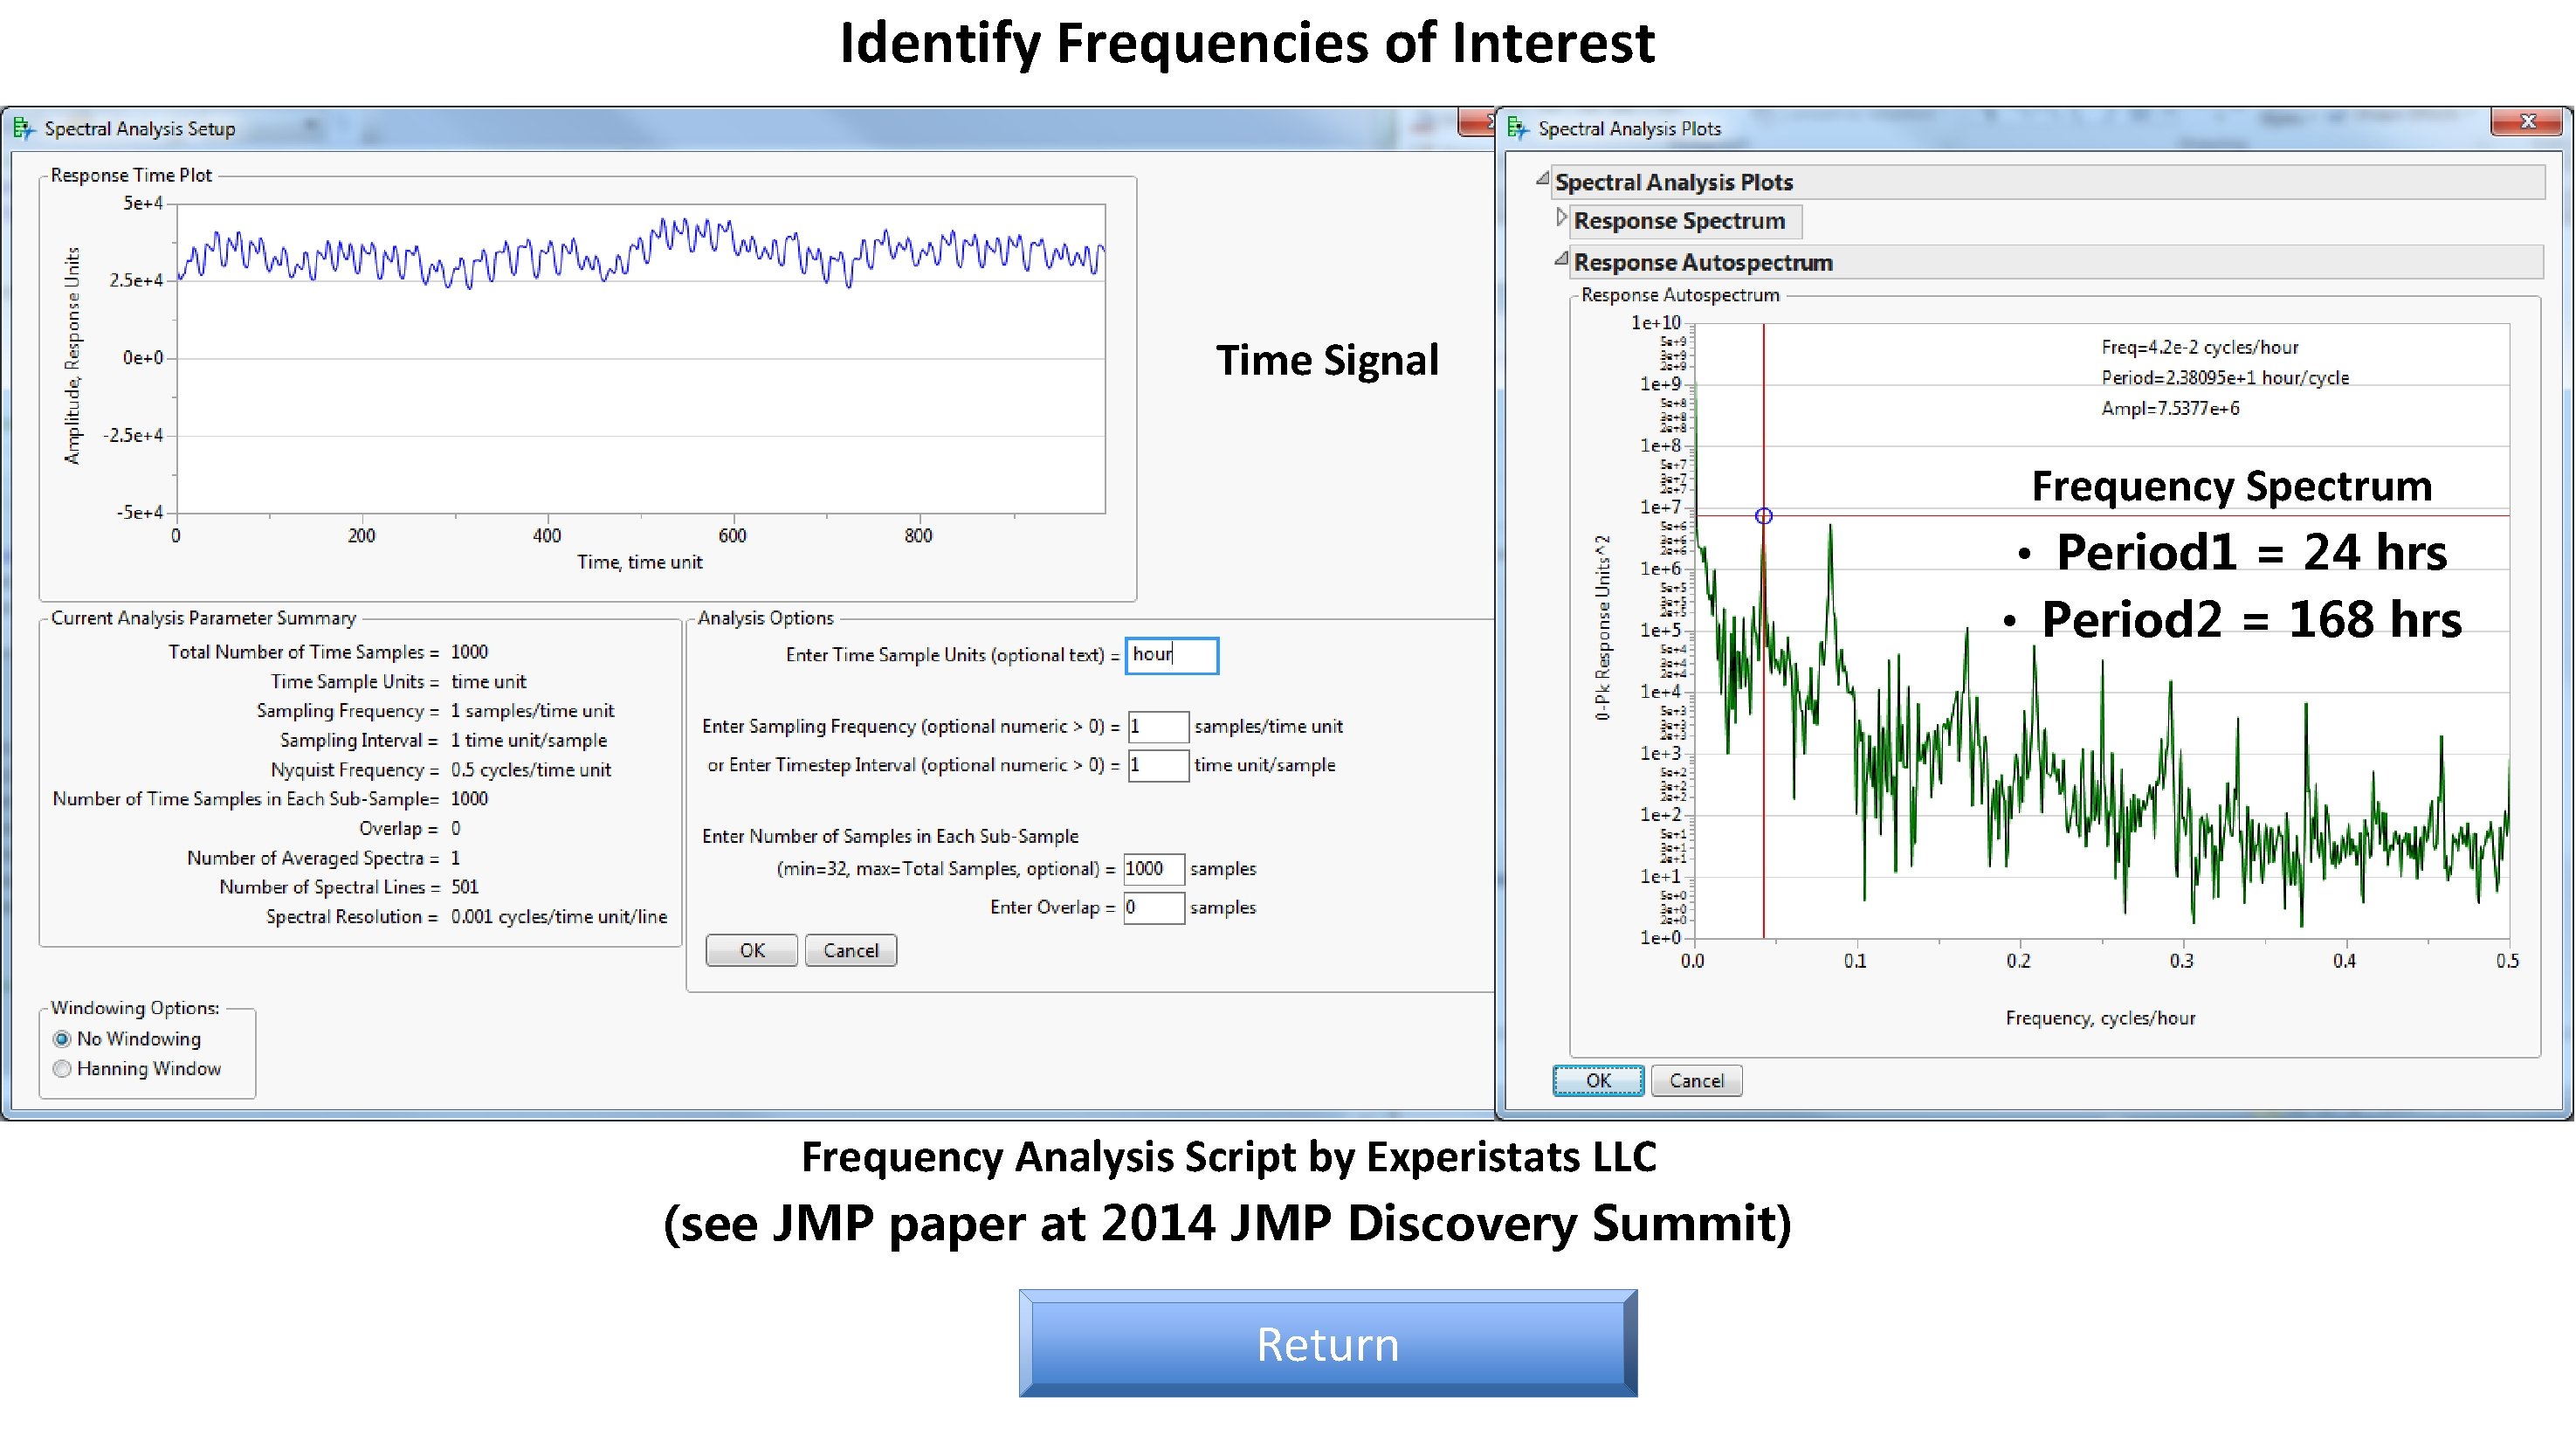
Task: Collapse the Spectral Analysis Plots outline triangle
Action: point(1543,180)
